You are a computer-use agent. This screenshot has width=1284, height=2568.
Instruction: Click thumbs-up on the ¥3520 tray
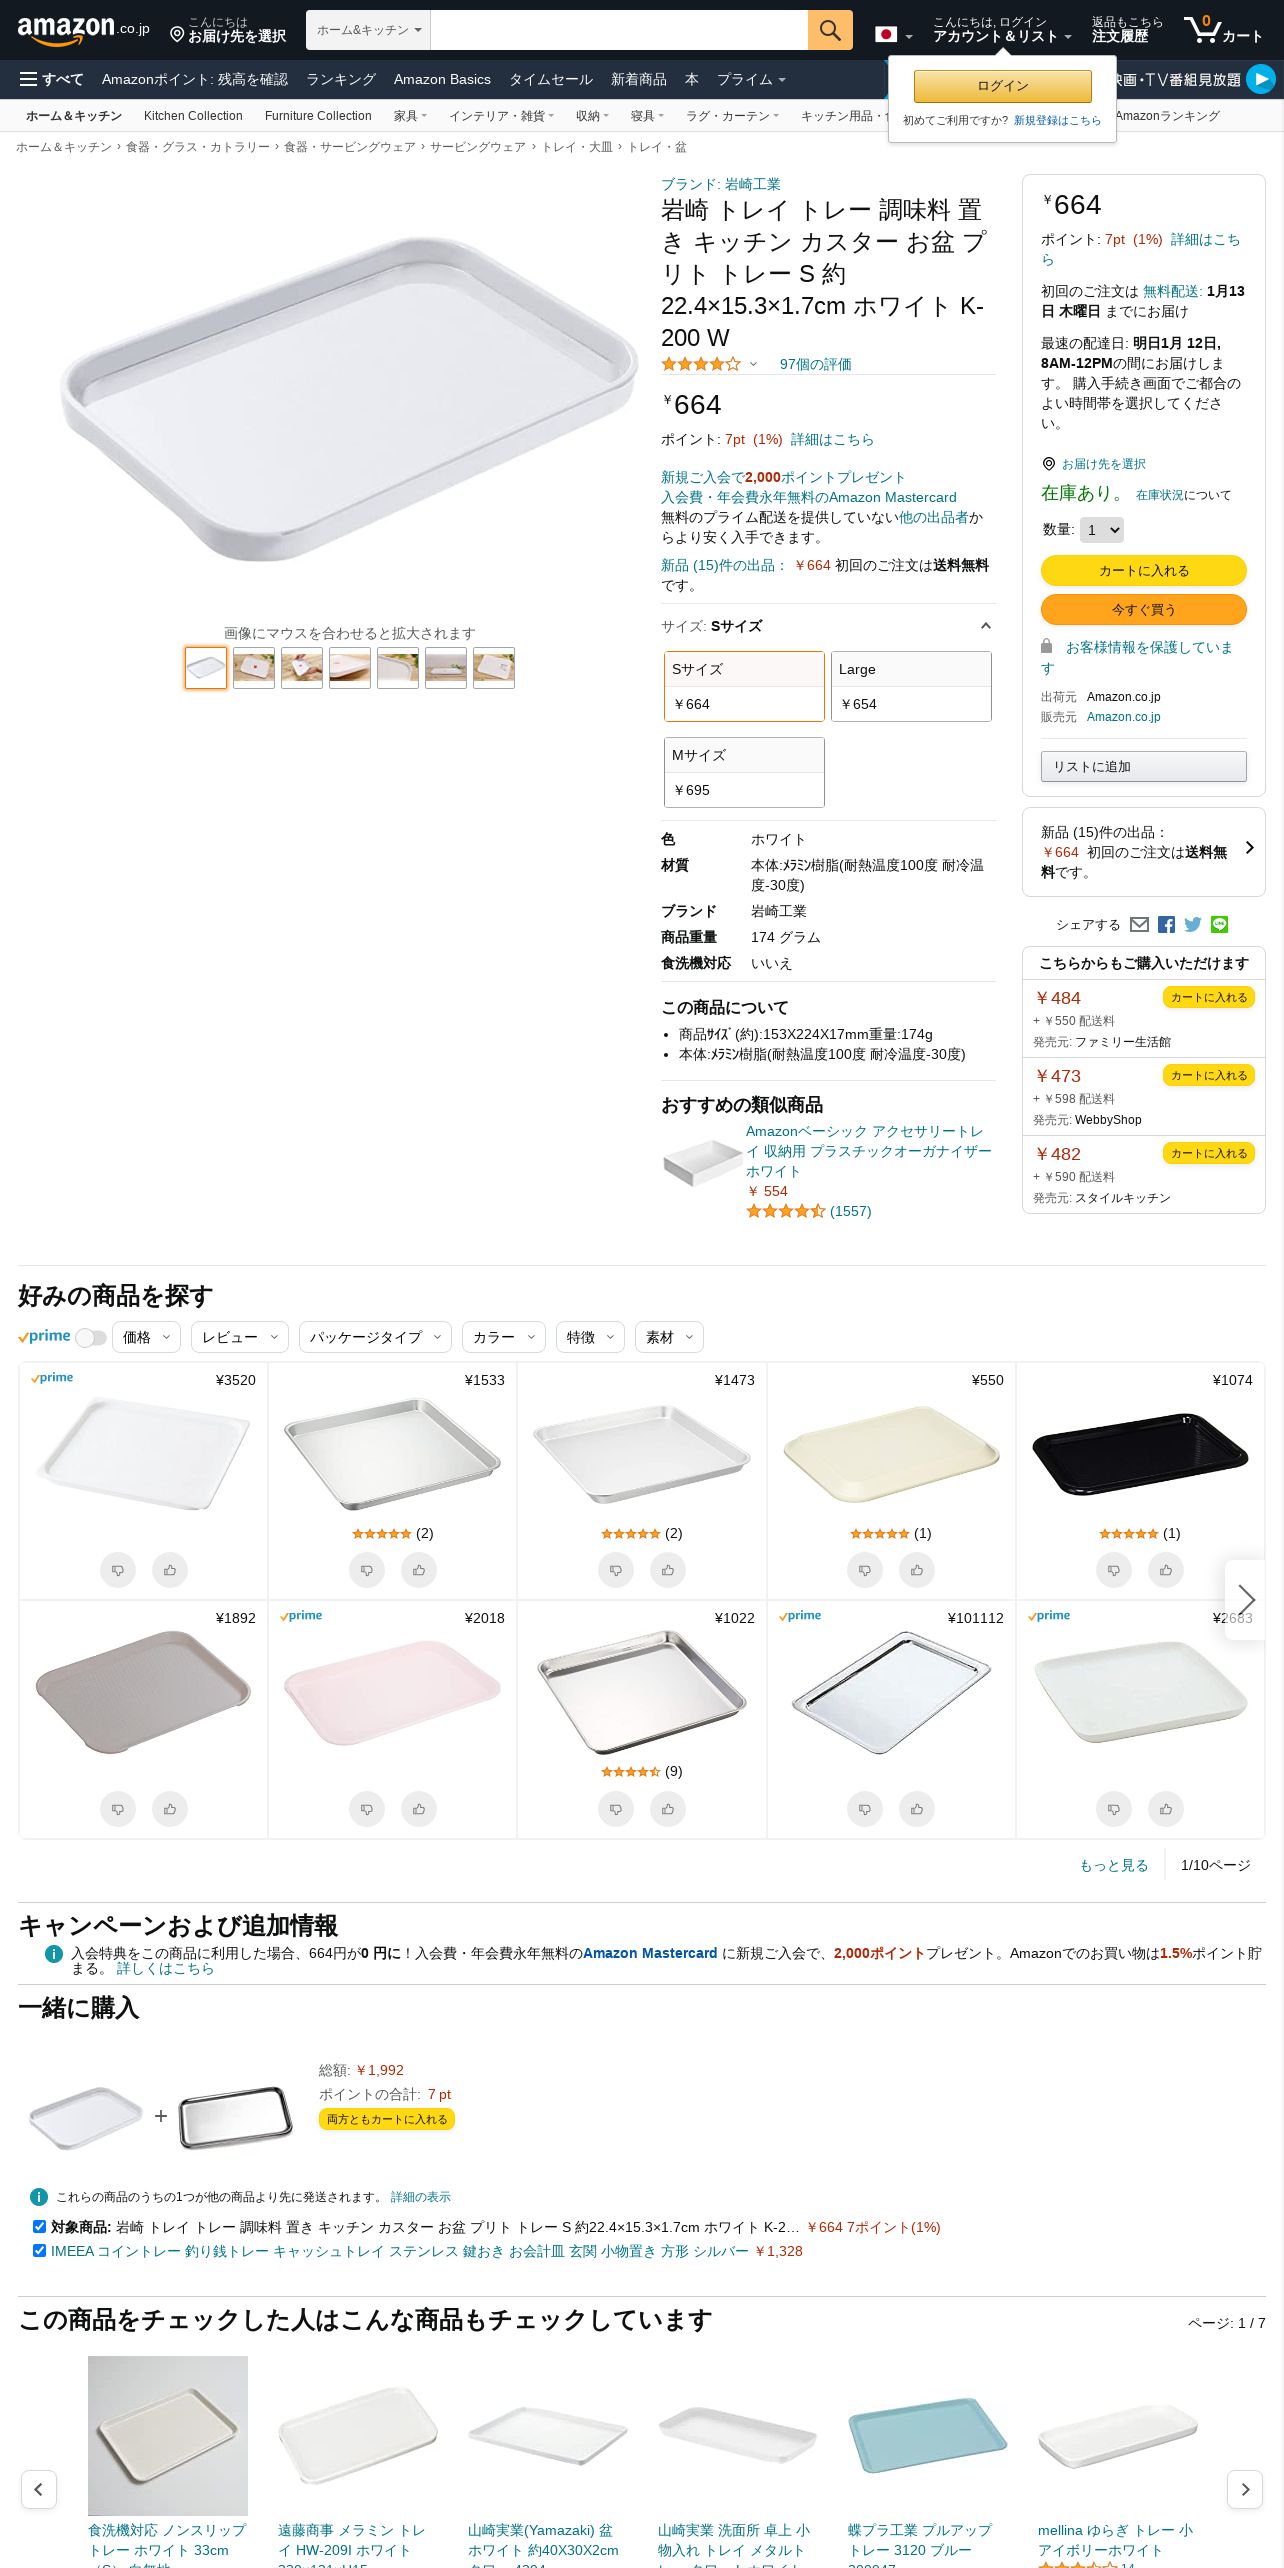(170, 1570)
